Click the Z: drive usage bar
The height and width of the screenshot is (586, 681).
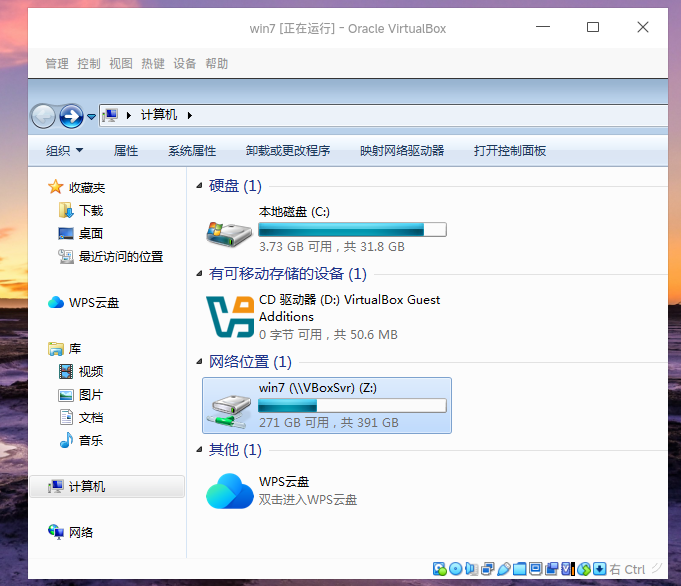click(x=352, y=406)
